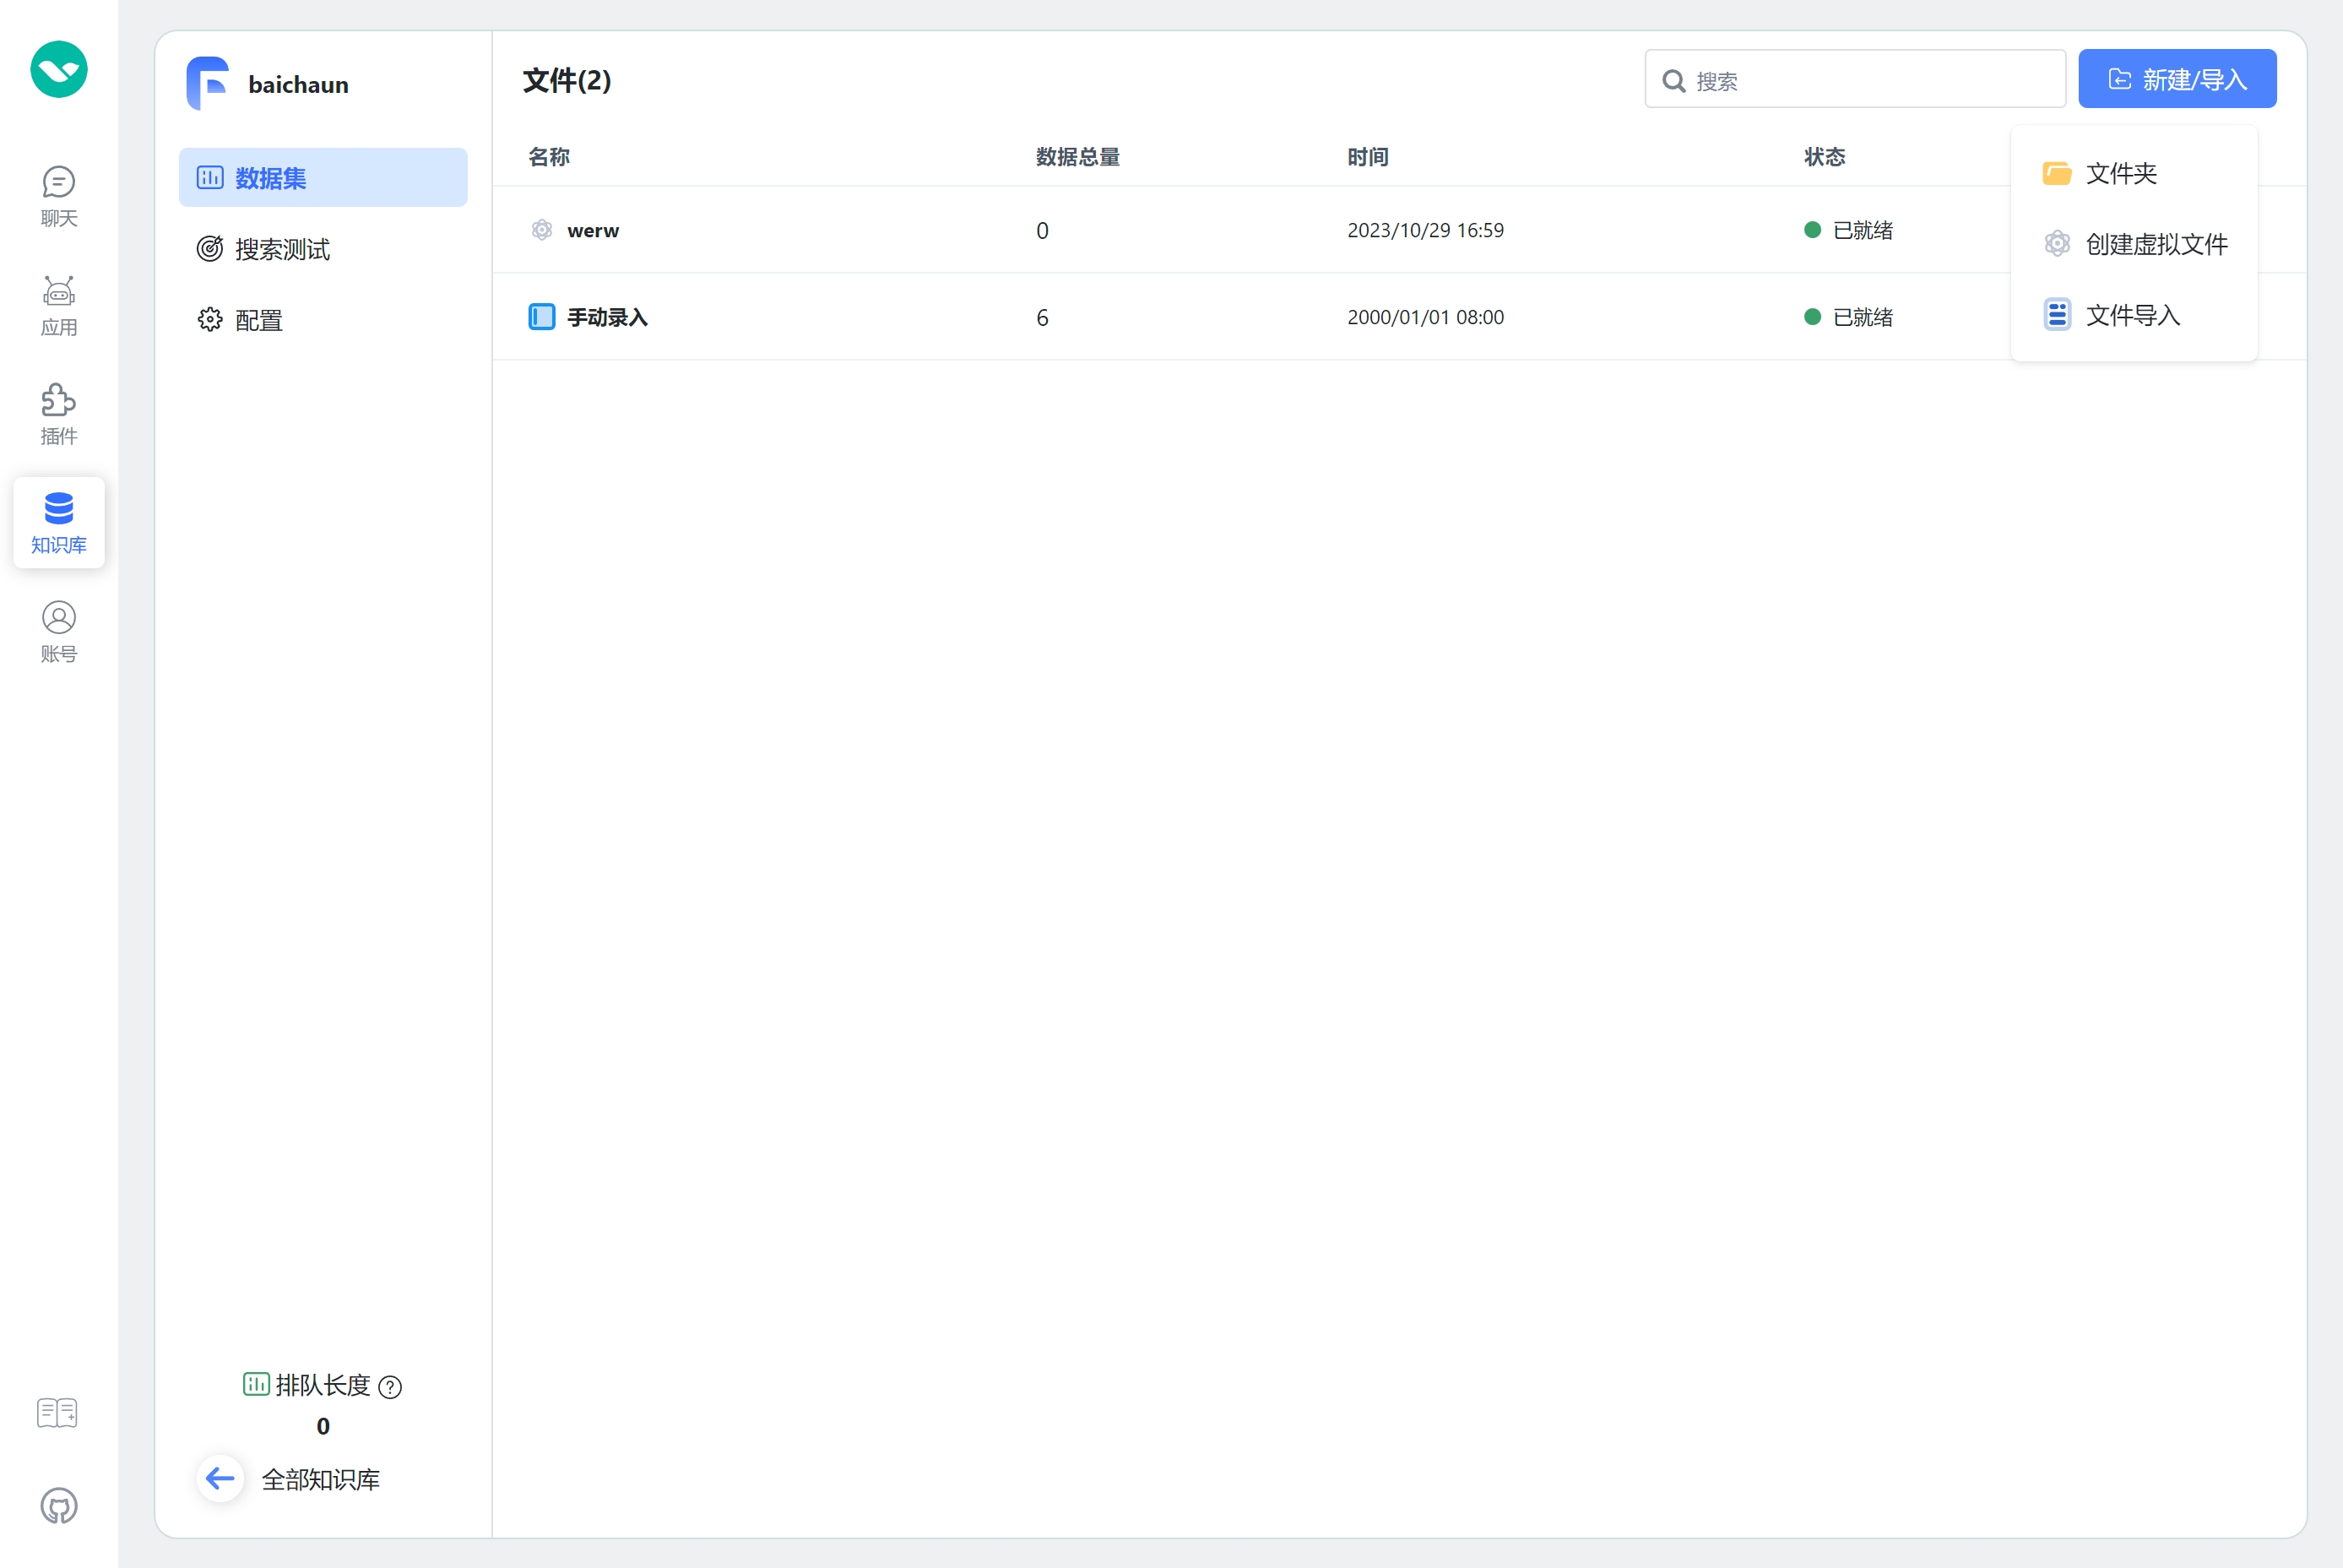Open the Apps (应用) robot icon
Screen dimensions: 2343x1568
point(58,305)
